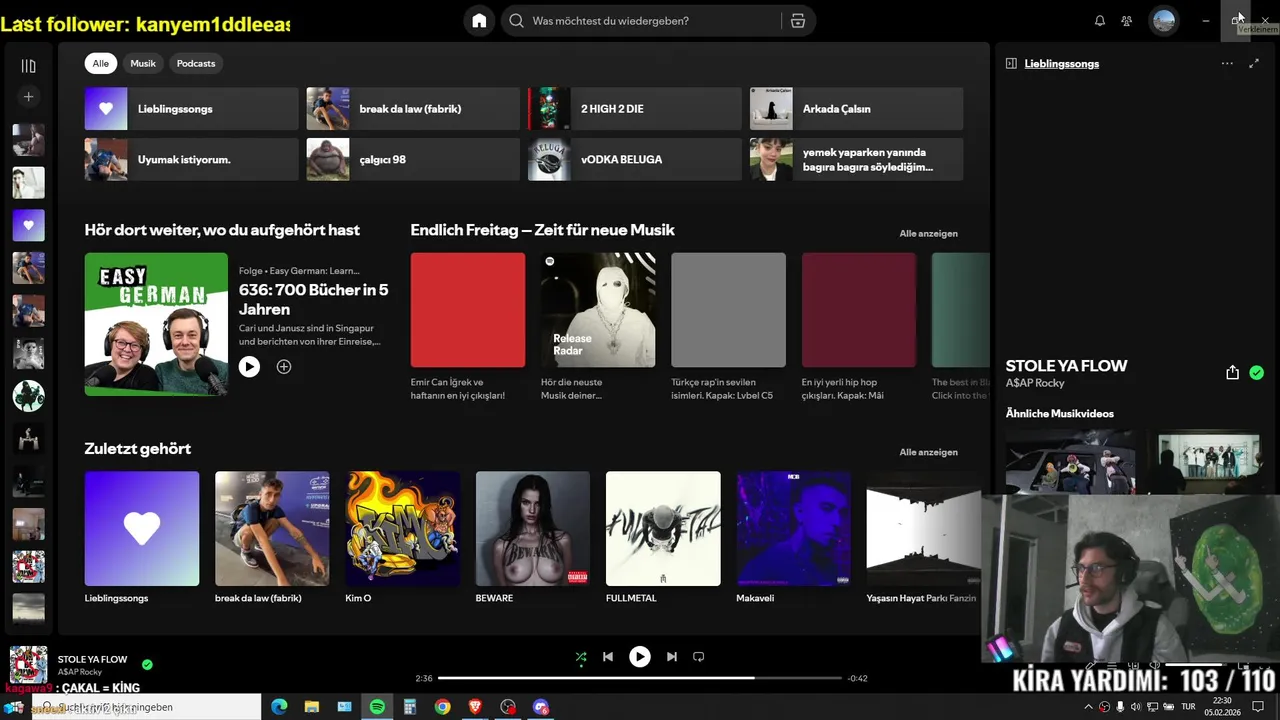Open the Browse icon in search bar
This screenshot has width=1280, height=720.
pyautogui.click(x=798, y=21)
